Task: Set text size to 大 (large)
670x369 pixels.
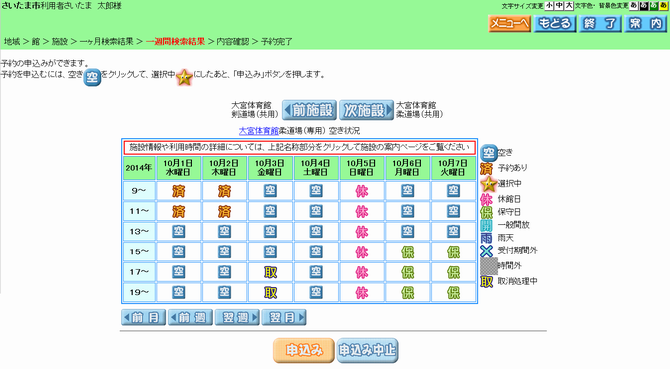Action: tap(569, 6)
